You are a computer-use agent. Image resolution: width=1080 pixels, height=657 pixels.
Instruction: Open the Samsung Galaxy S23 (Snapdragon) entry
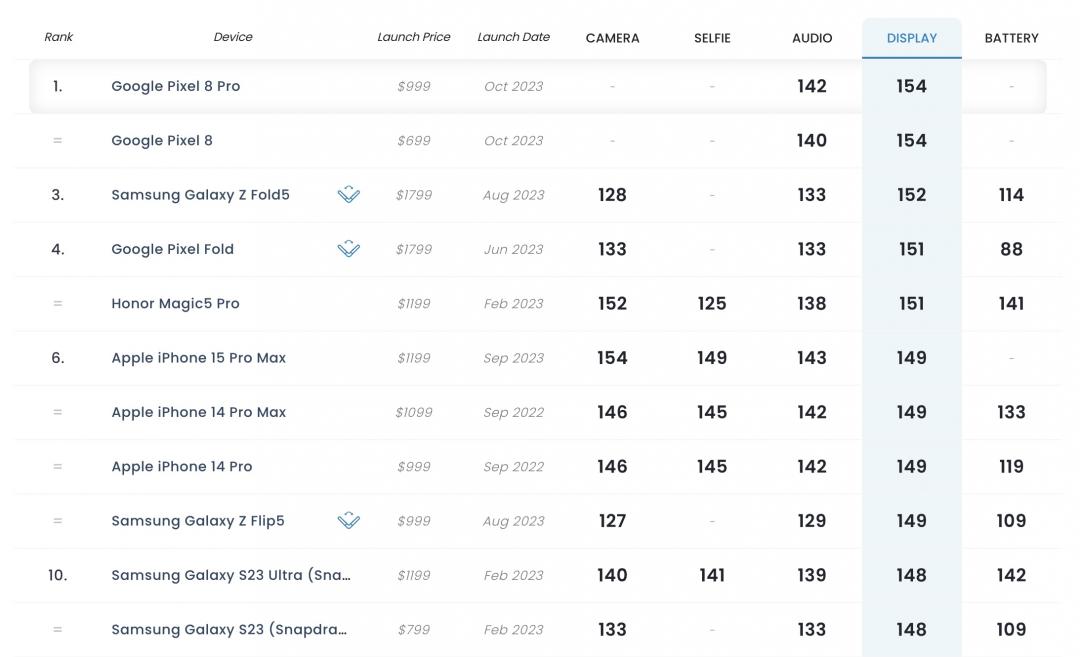(x=229, y=630)
